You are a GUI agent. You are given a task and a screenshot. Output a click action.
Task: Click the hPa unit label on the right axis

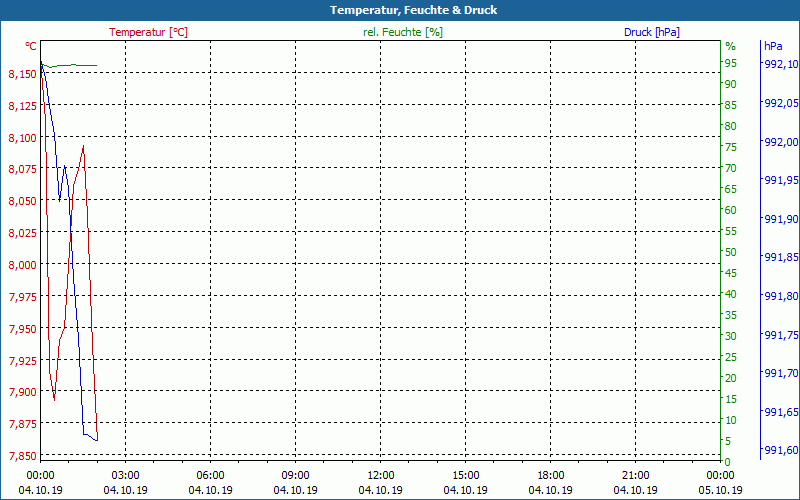[772, 46]
